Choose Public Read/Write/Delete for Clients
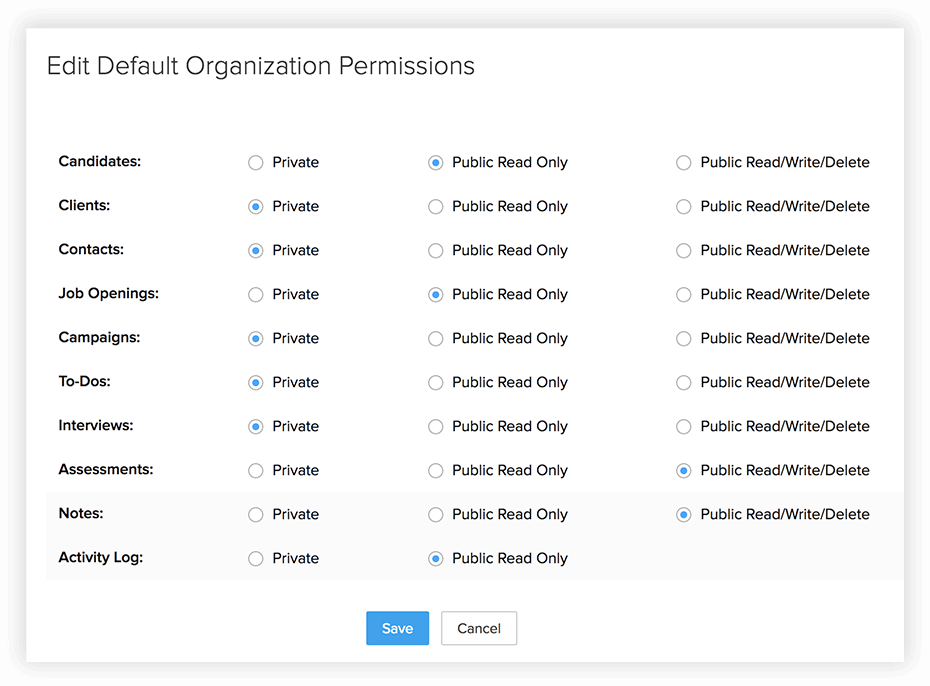 tap(684, 207)
